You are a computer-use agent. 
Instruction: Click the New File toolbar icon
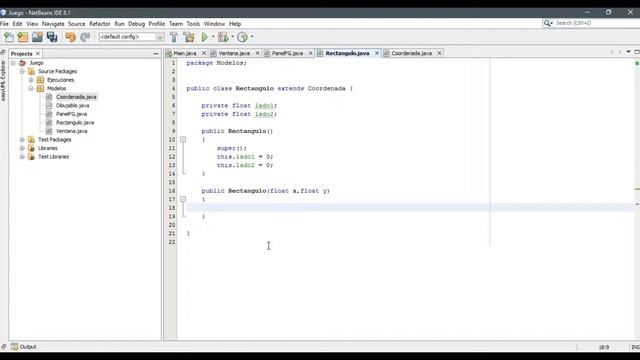9,37
